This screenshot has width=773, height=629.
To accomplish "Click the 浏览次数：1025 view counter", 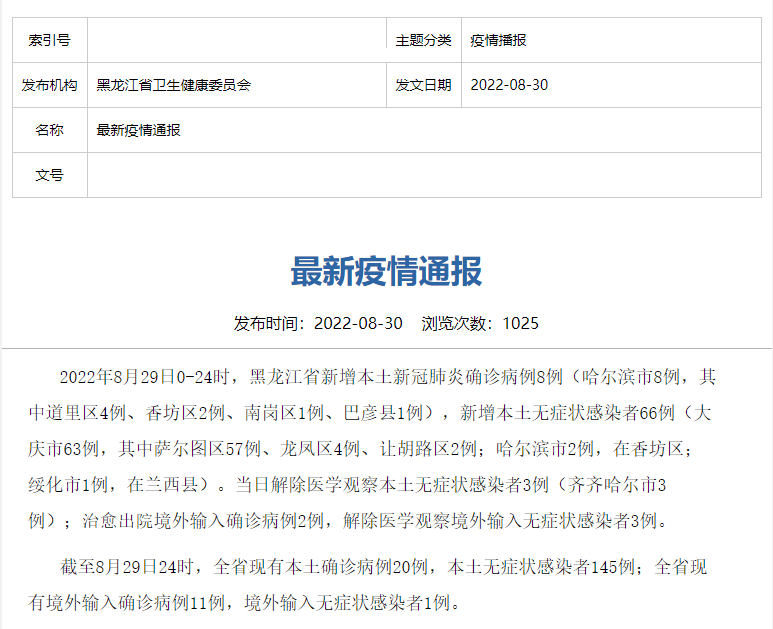I will (480, 323).
